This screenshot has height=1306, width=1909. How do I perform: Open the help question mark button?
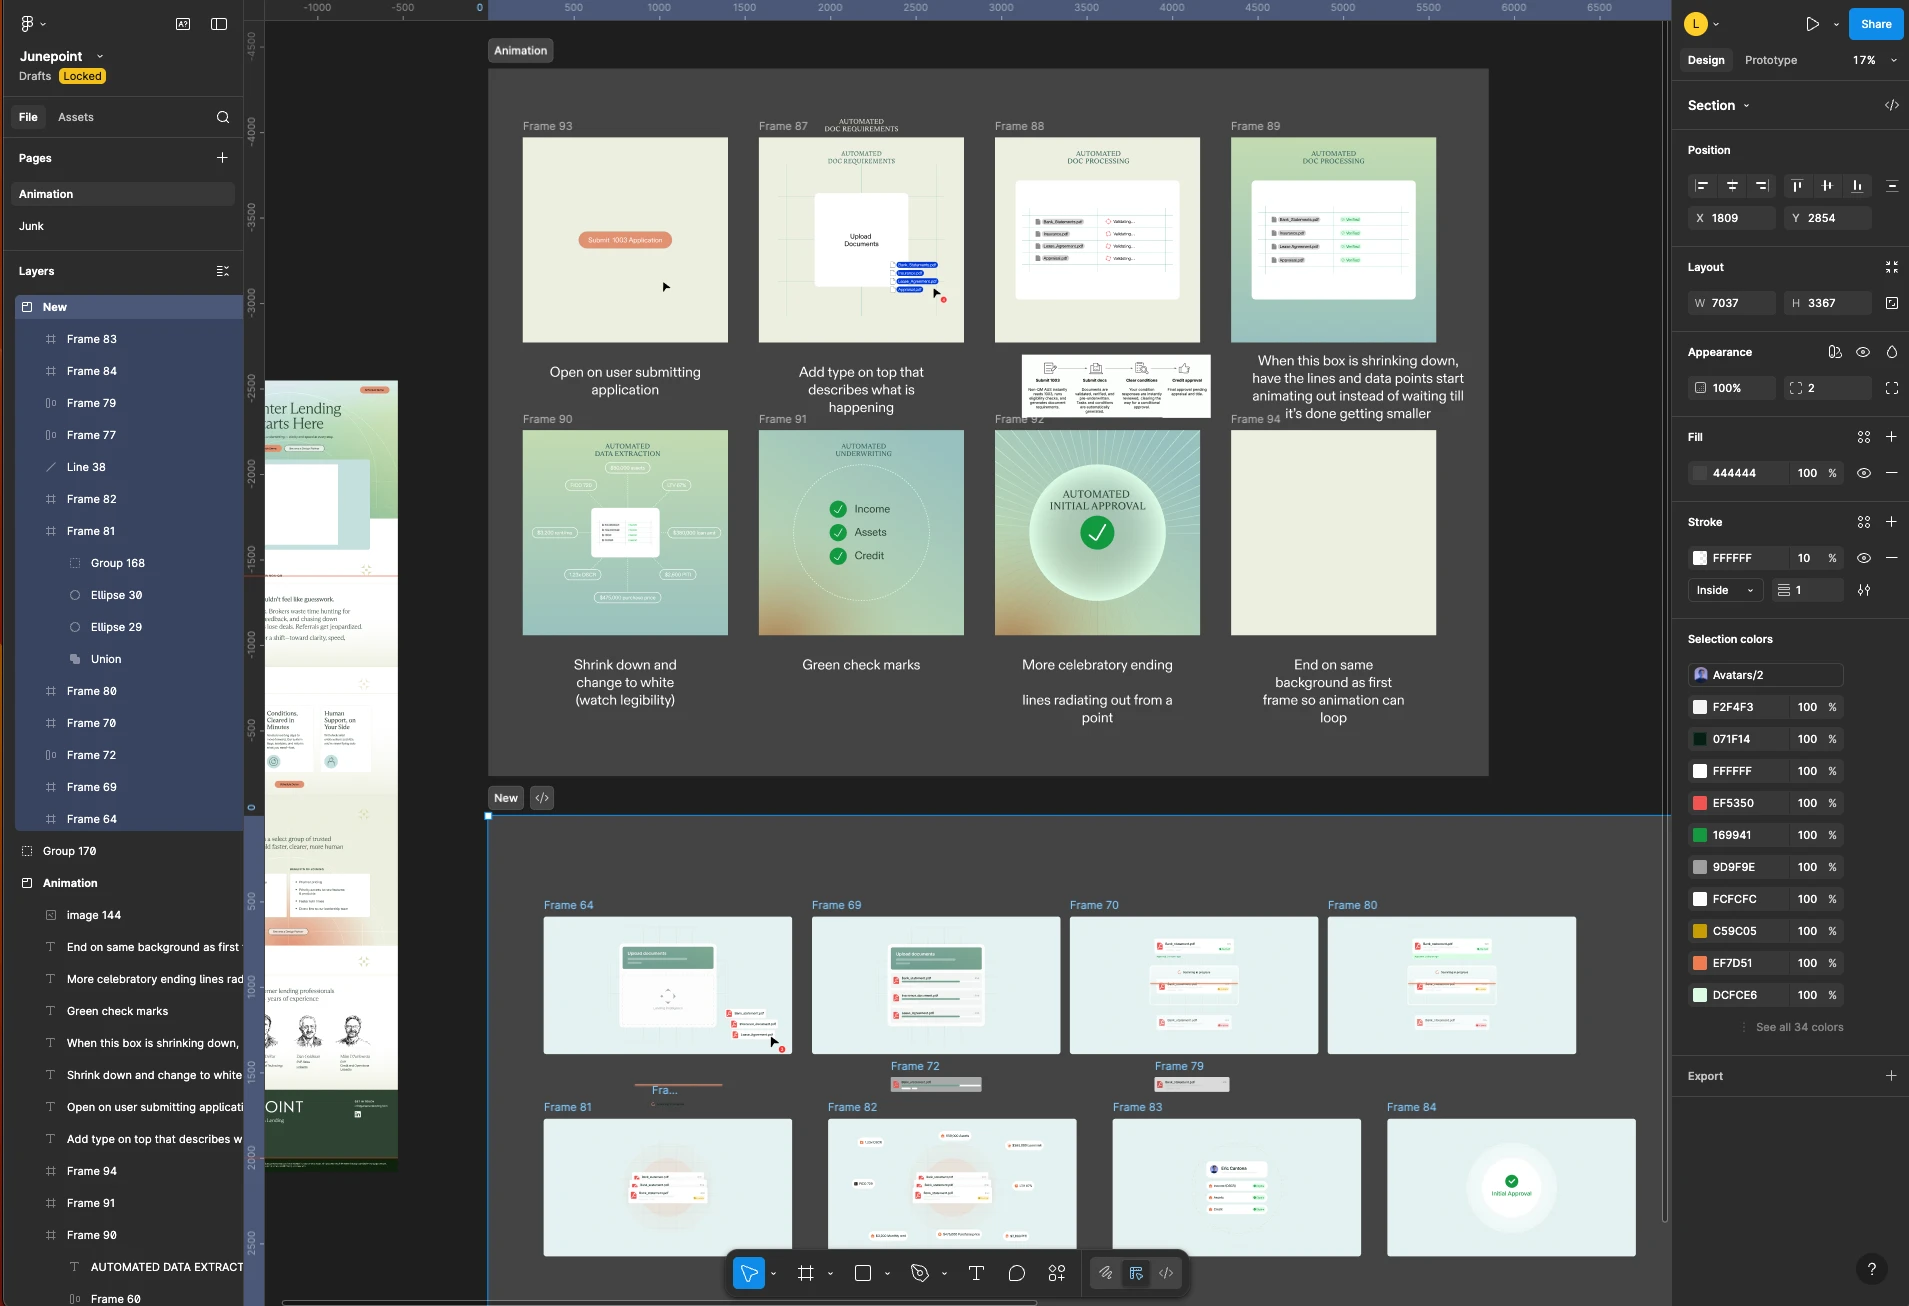(1872, 1269)
